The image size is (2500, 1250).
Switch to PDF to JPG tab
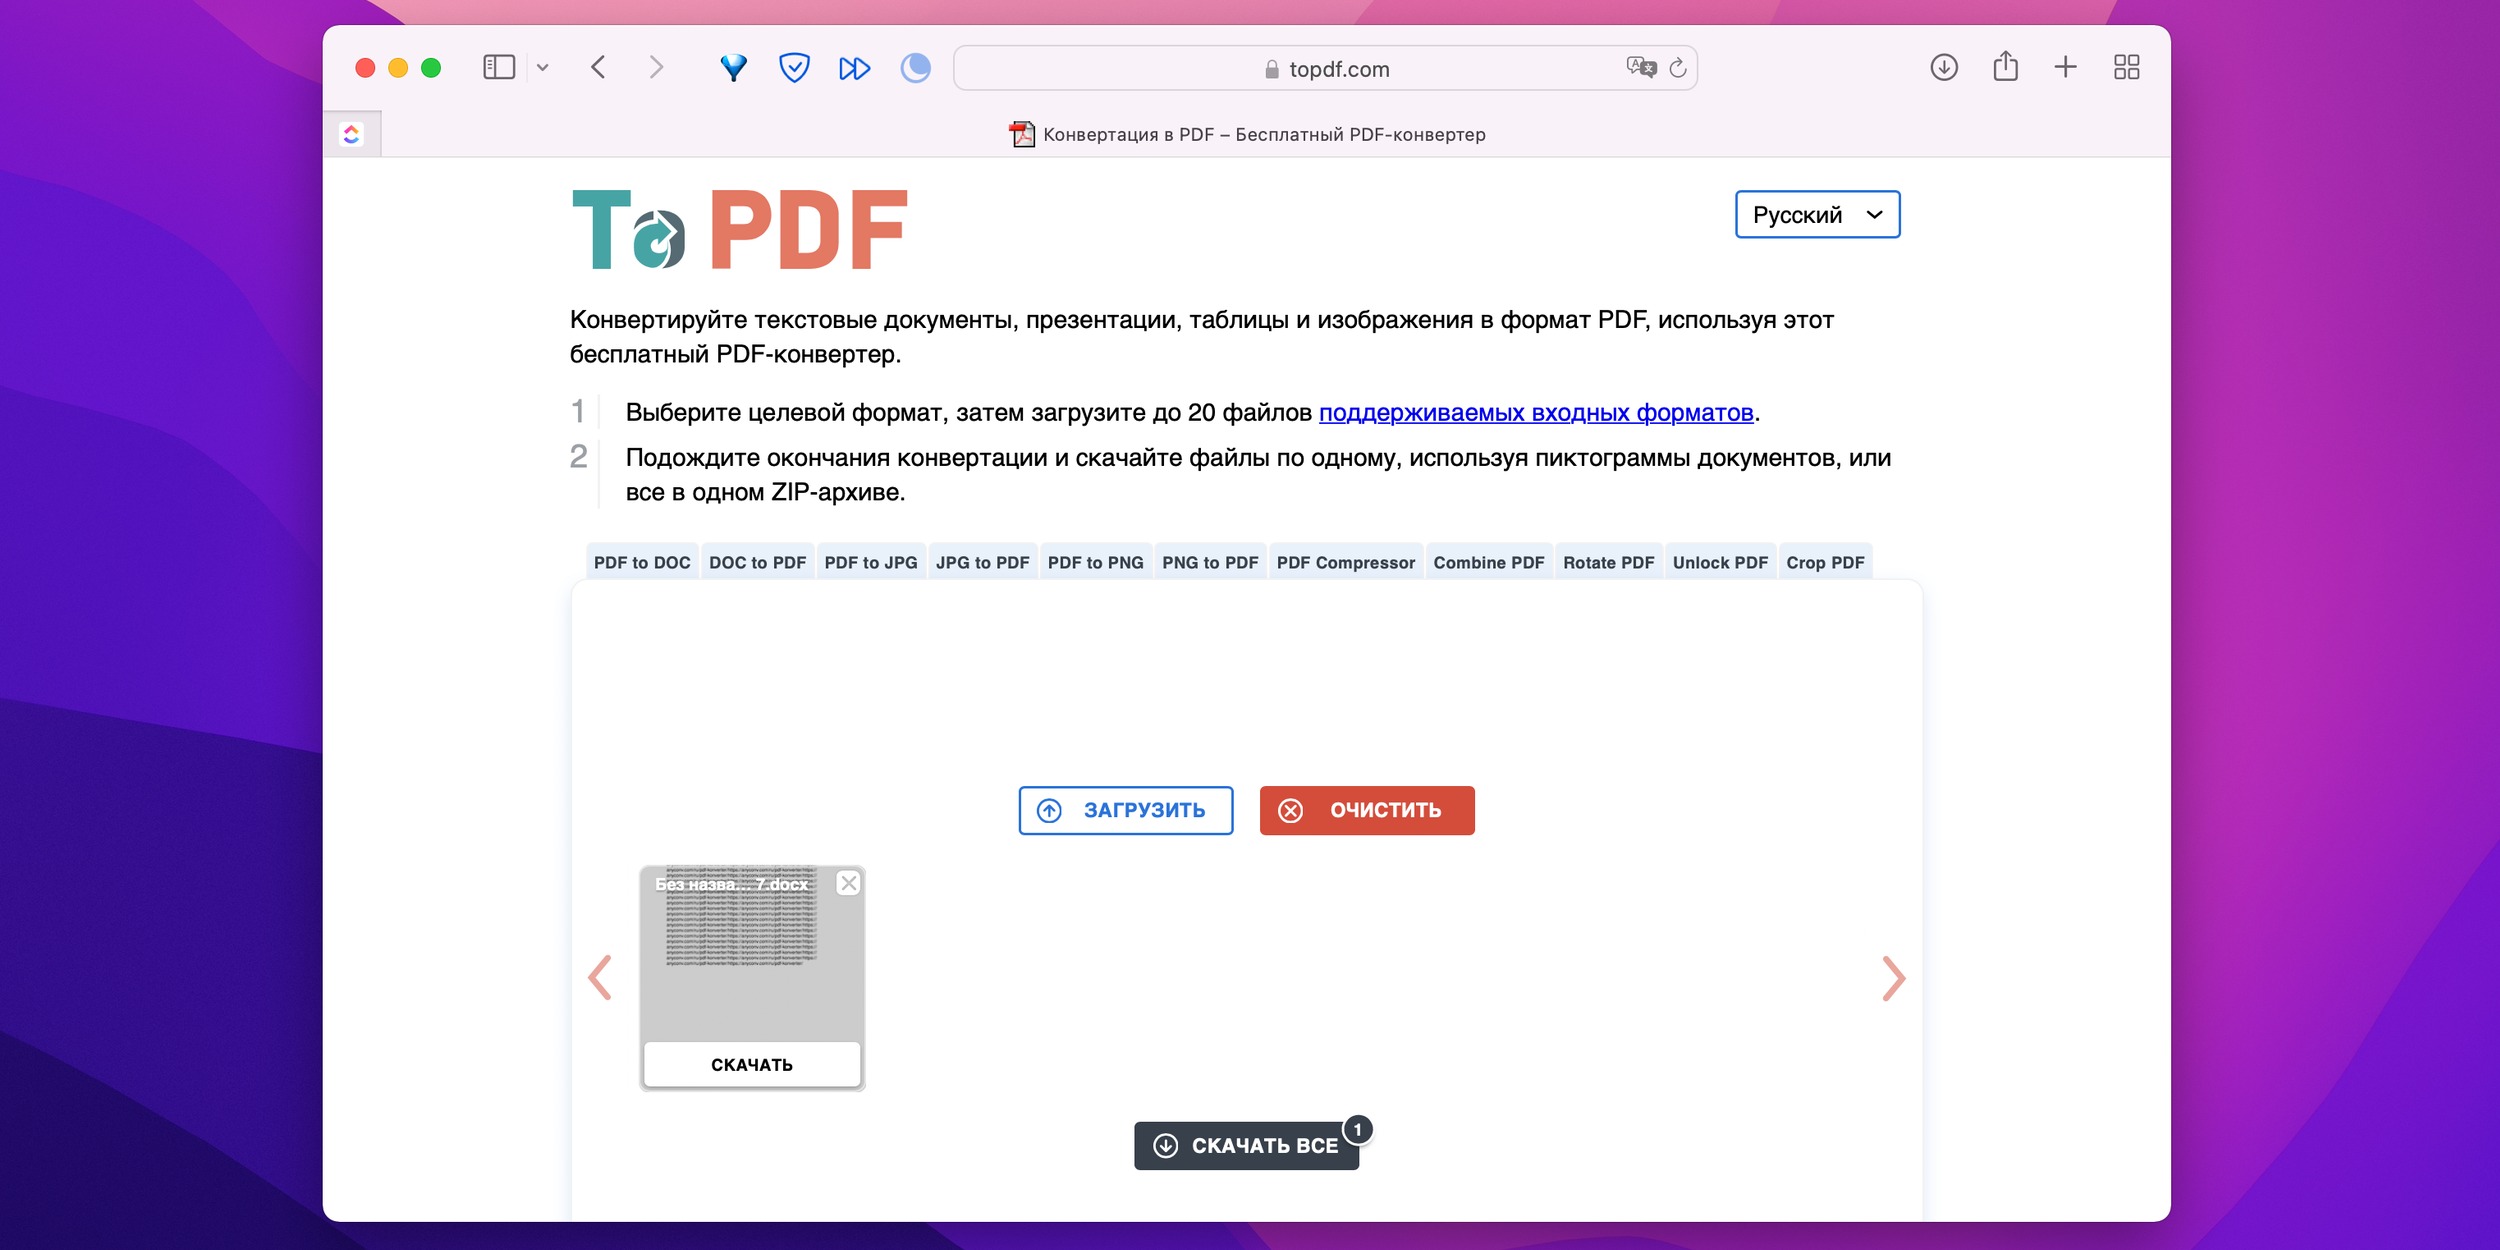870,562
